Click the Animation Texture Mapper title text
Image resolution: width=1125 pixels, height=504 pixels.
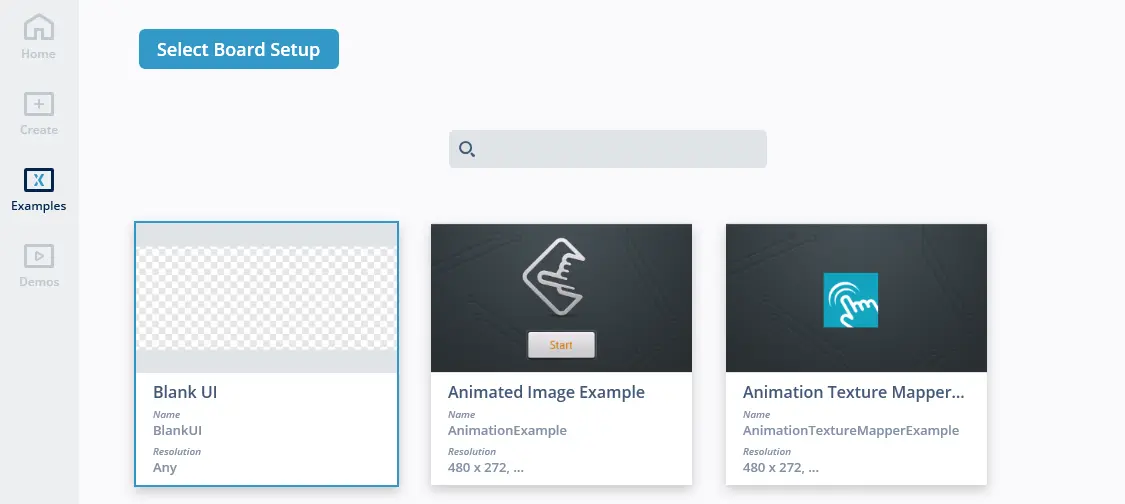pos(853,392)
